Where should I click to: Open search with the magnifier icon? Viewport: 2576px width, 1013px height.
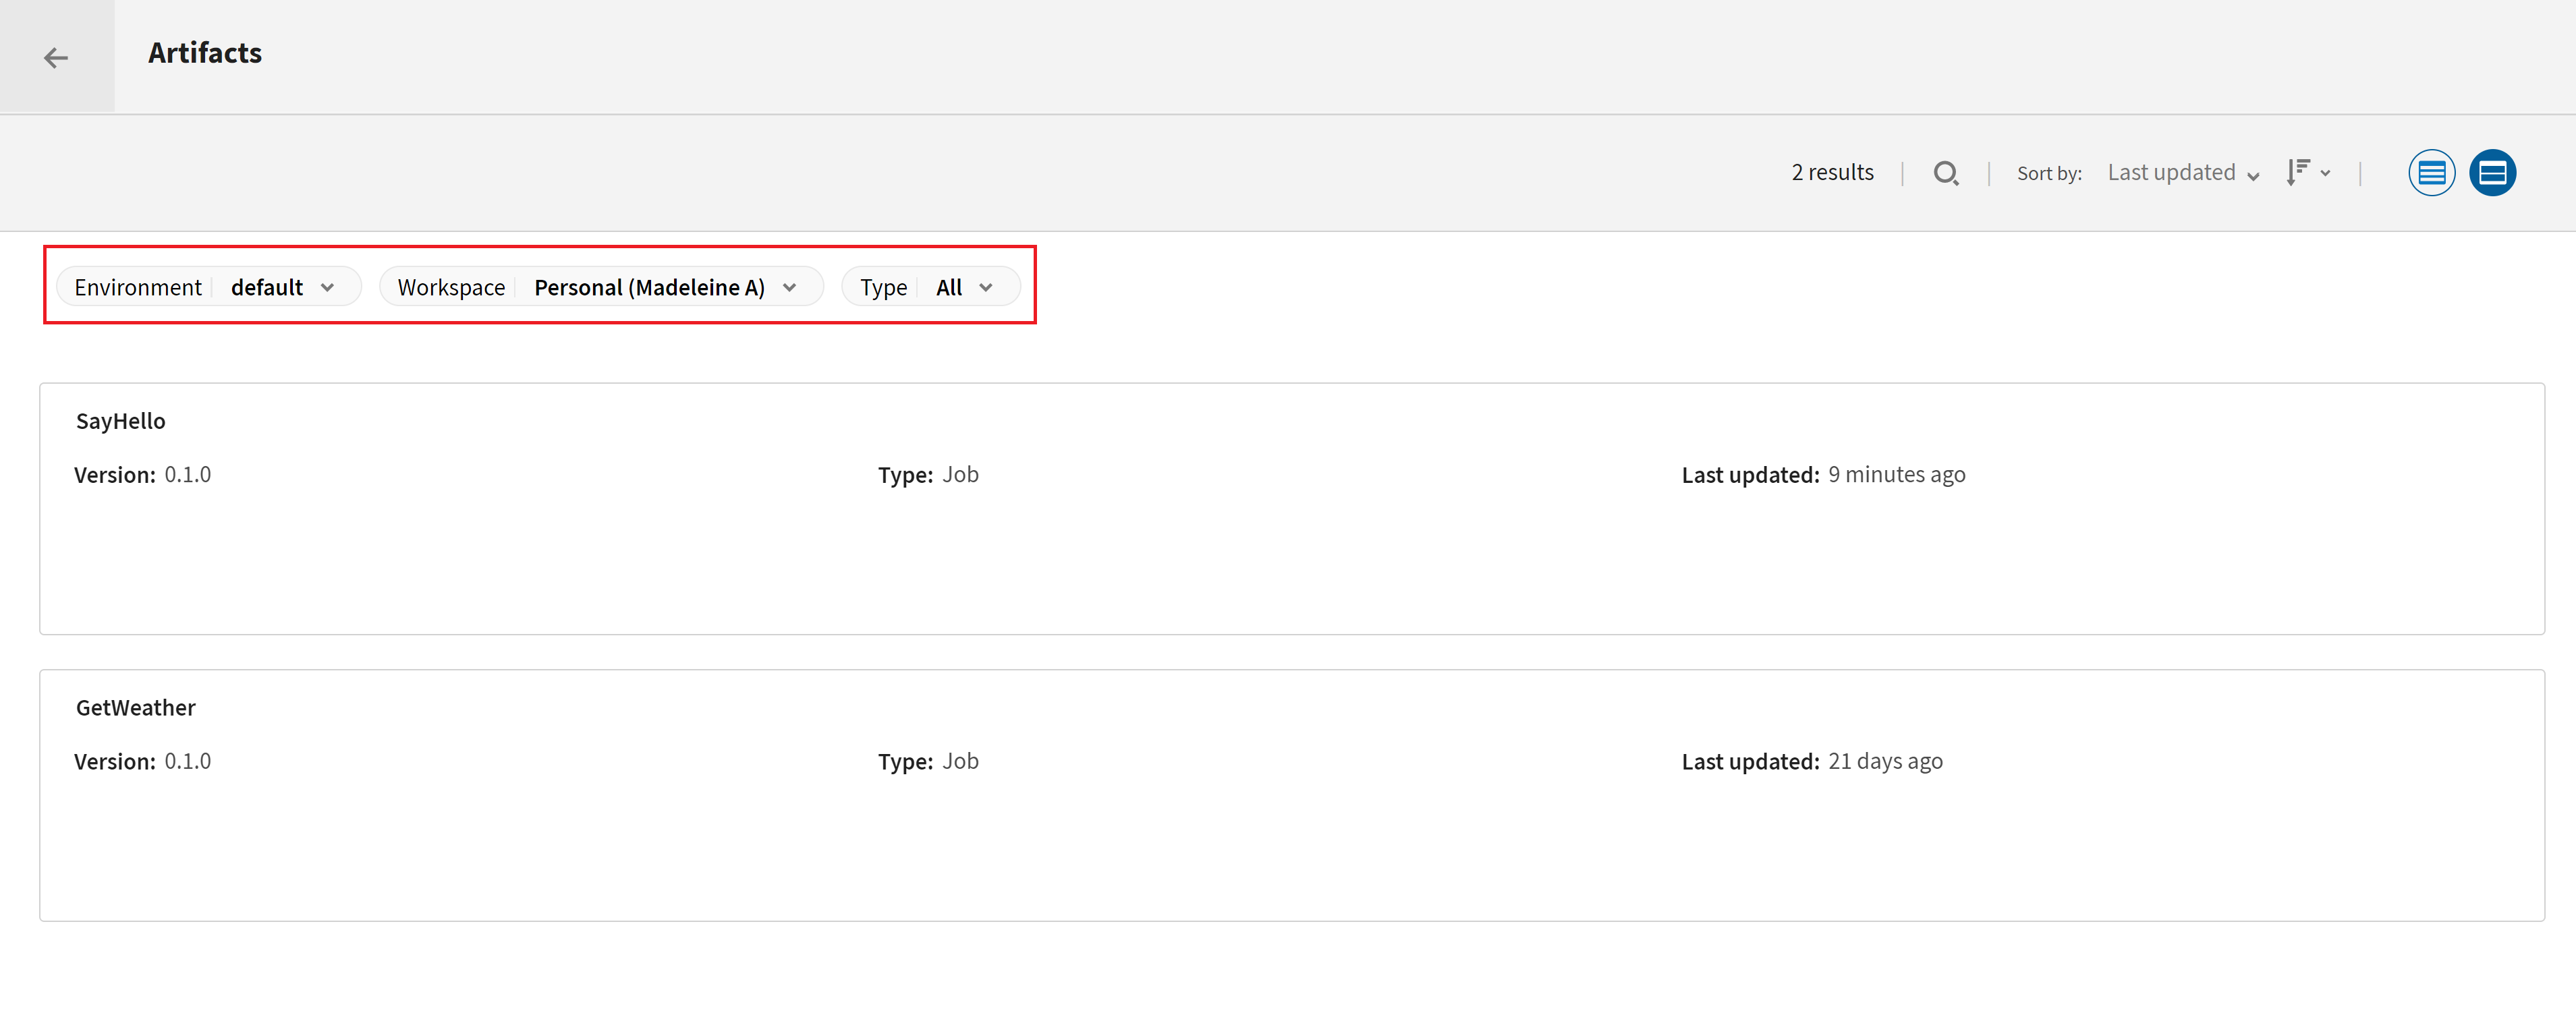(1945, 173)
